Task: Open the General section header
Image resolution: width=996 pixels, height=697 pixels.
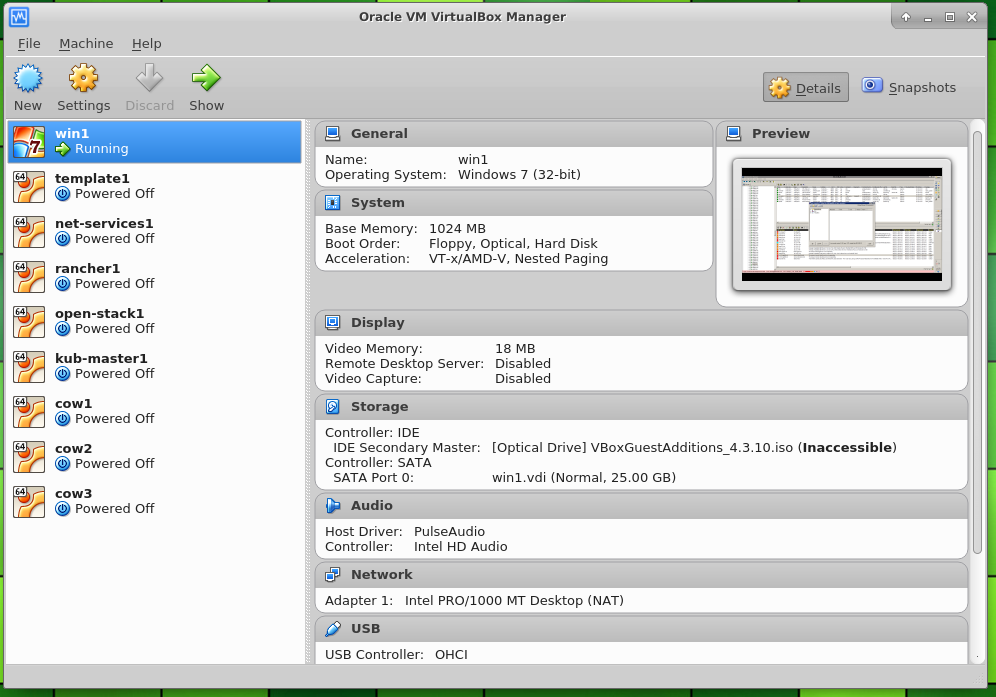Action: [513, 134]
